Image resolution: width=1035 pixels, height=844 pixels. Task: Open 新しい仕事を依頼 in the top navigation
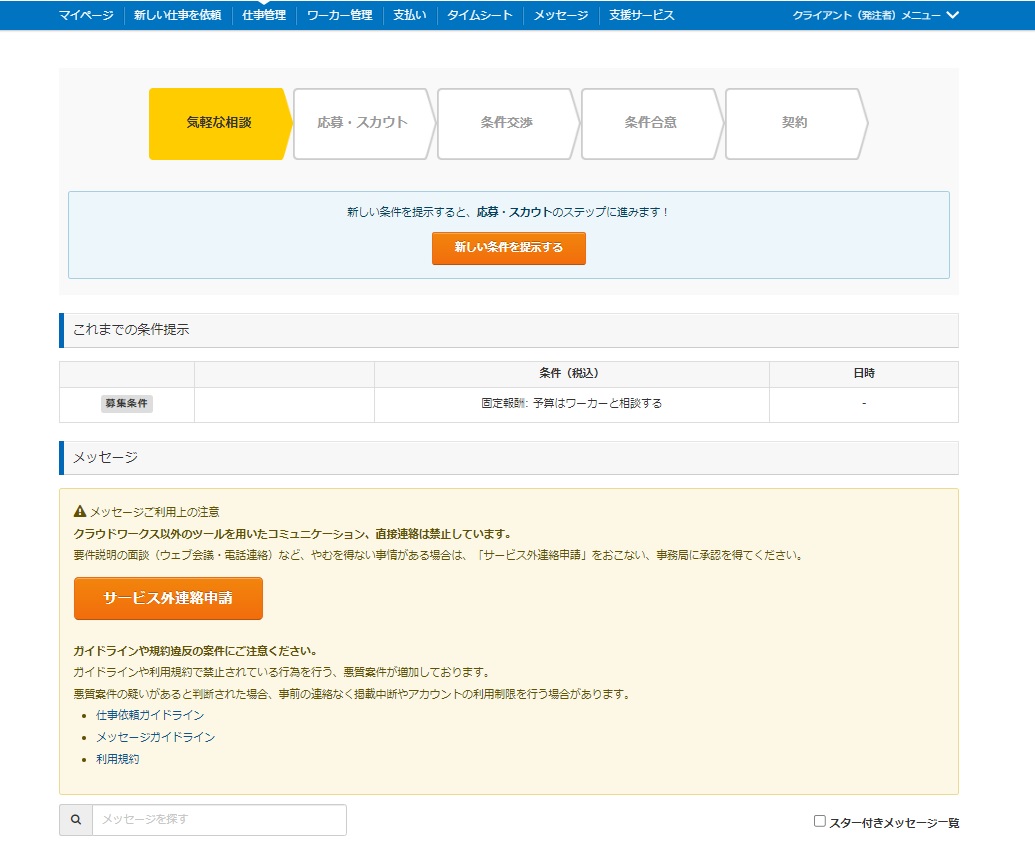(x=178, y=15)
